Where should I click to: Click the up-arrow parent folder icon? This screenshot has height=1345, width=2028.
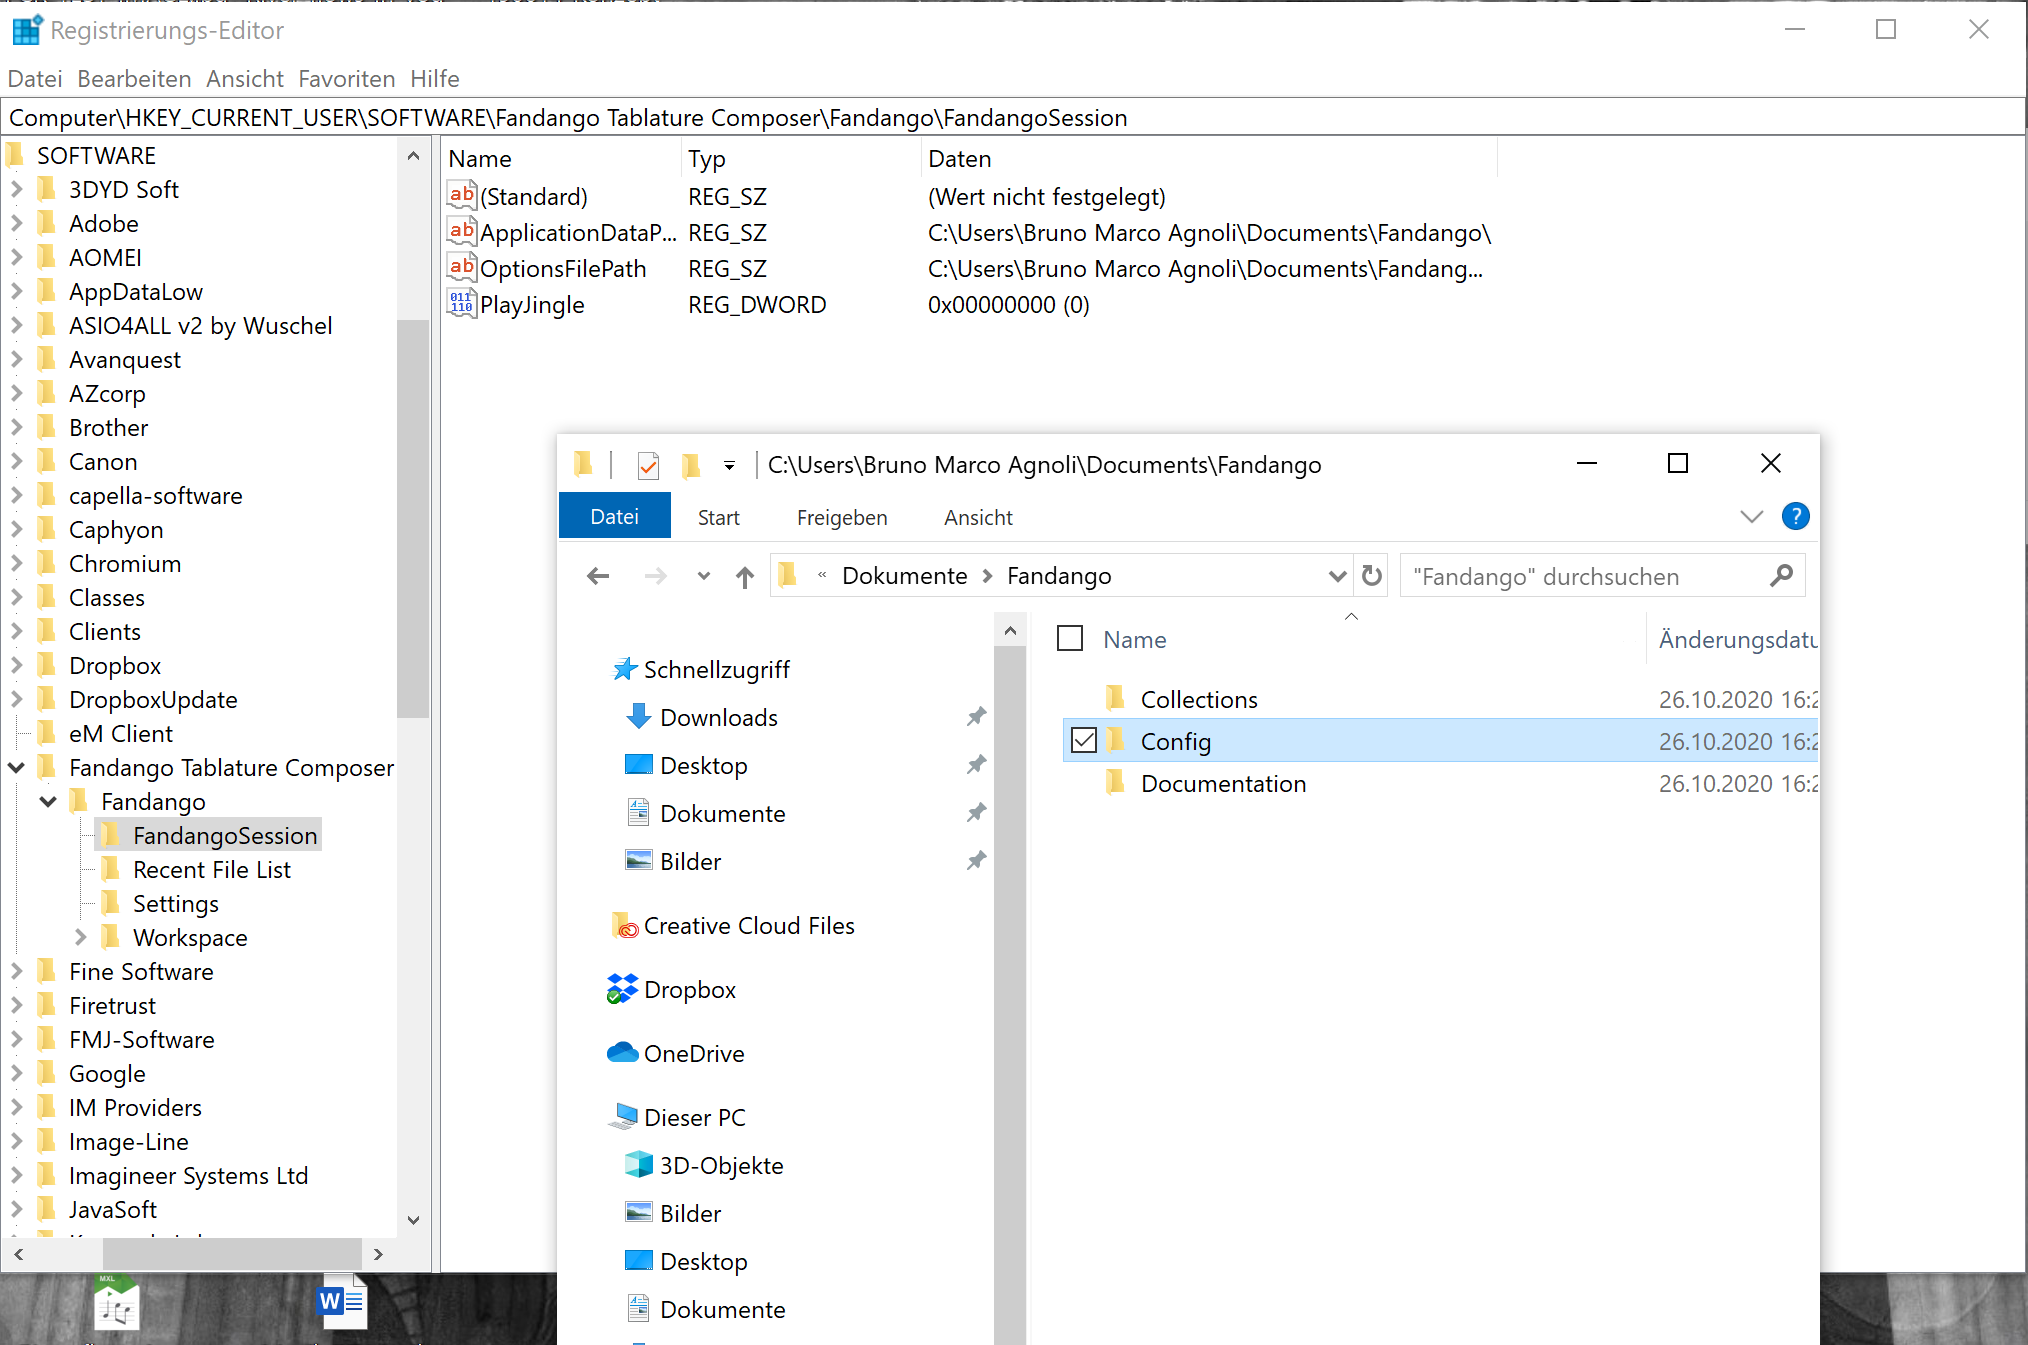click(x=744, y=577)
